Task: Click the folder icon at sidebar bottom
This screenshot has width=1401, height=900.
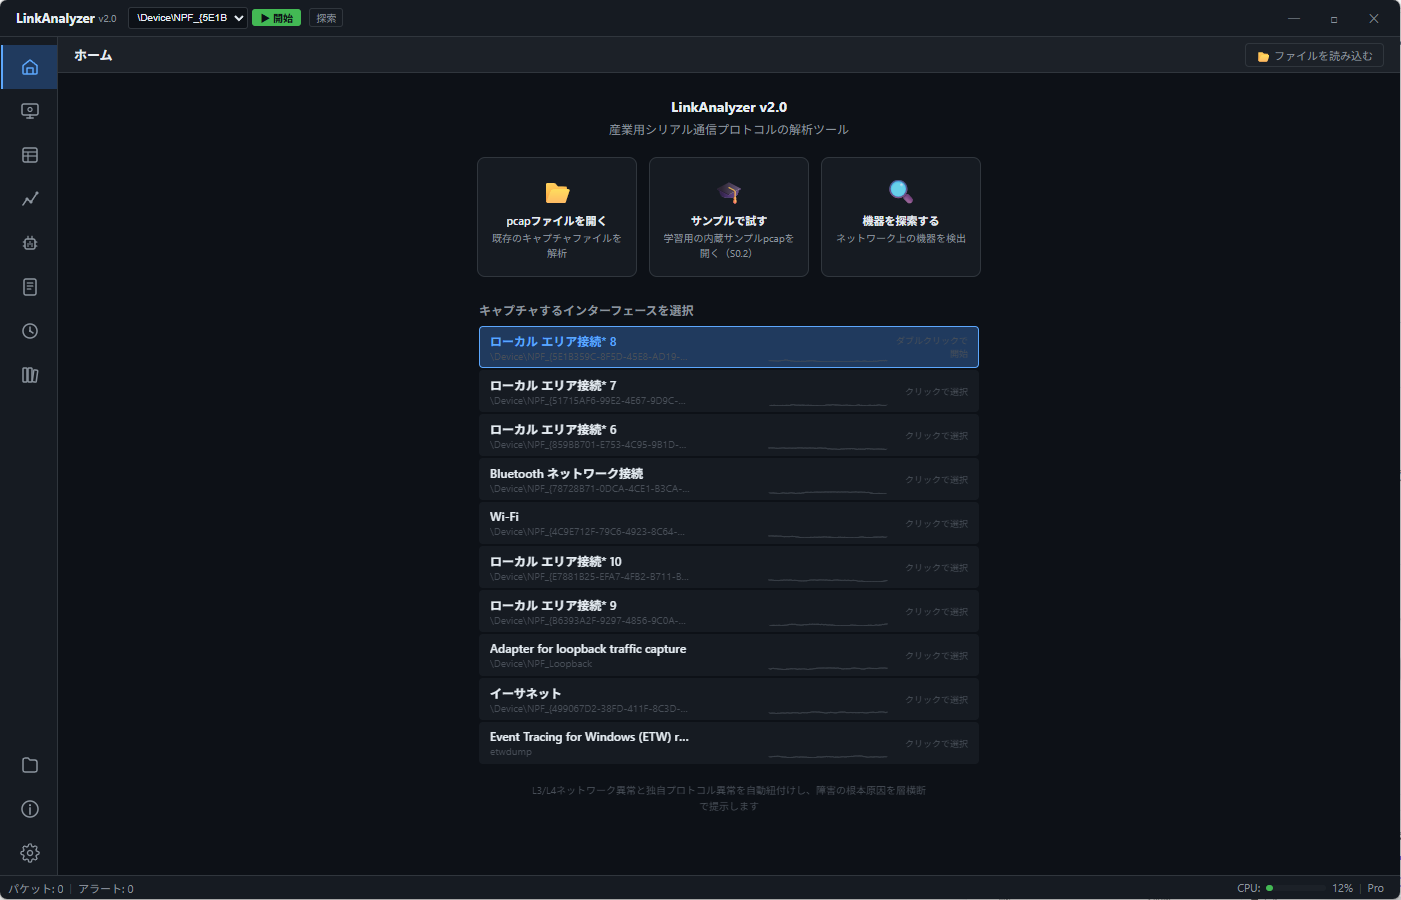Action: click(30, 765)
